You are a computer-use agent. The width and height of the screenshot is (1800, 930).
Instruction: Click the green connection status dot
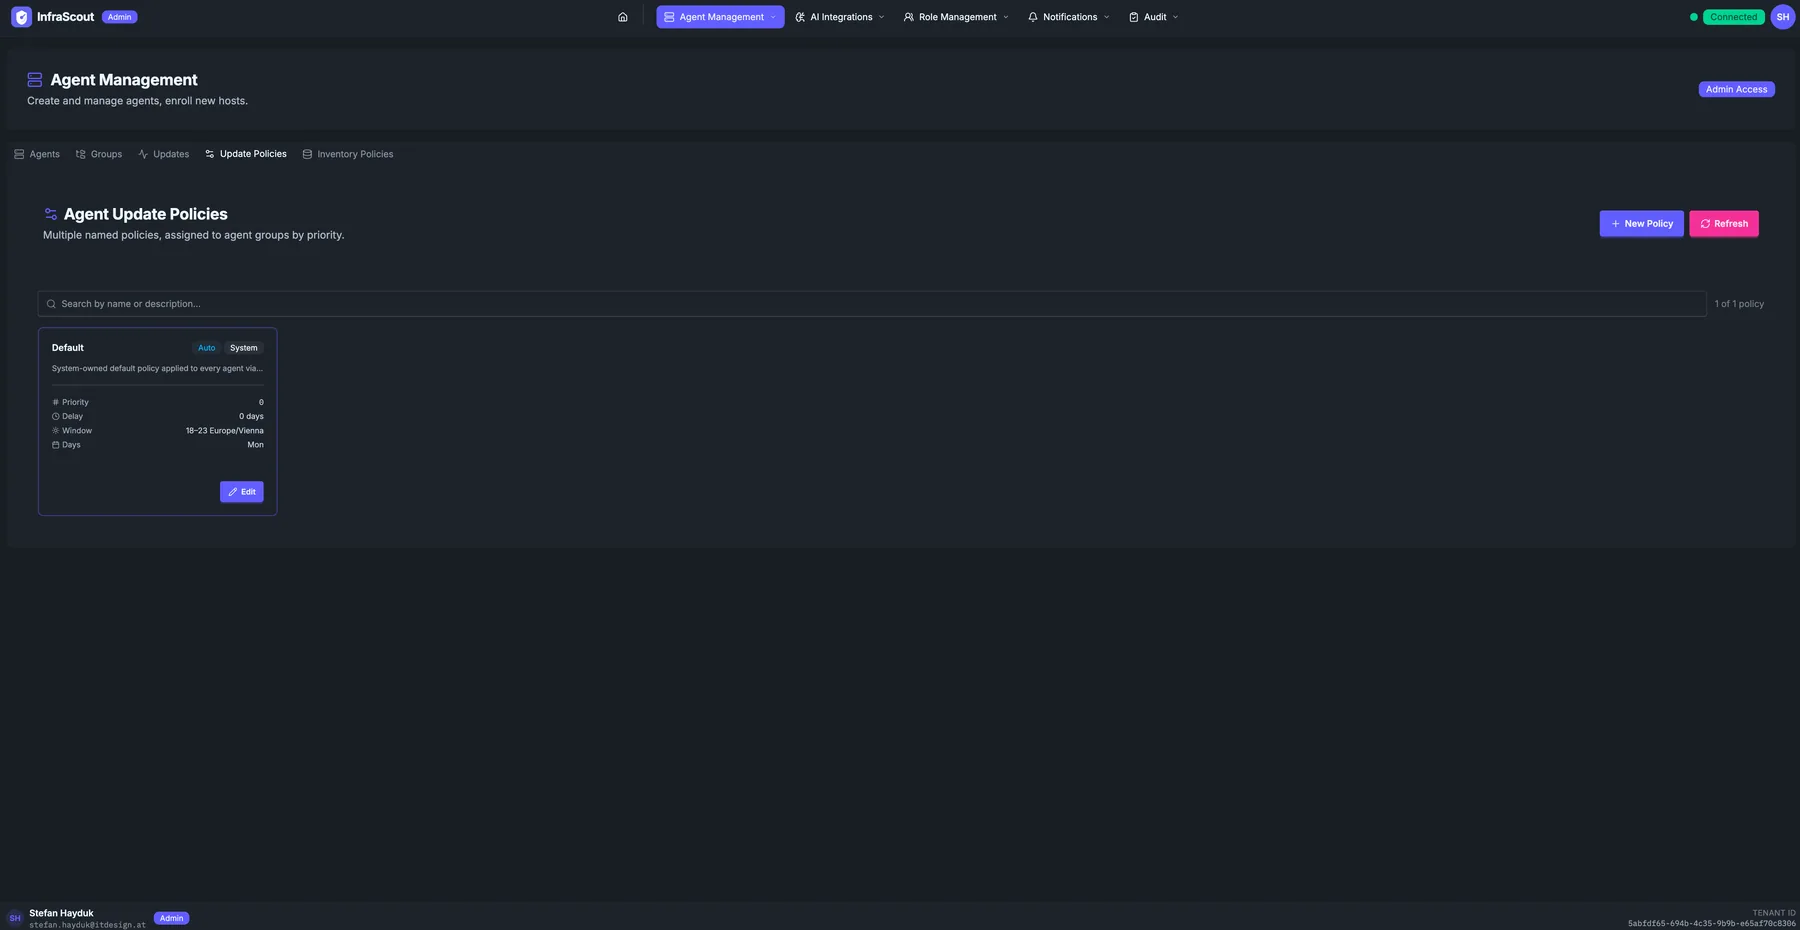1693,17
